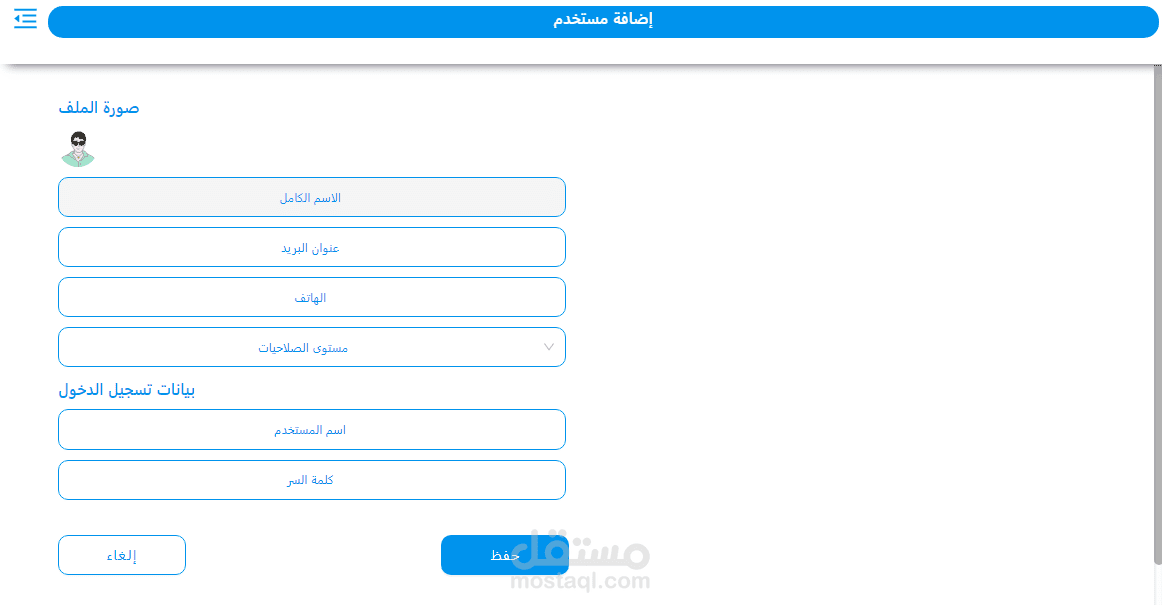Click the كلمة السر password field
This screenshot has width=1162, height=605.
tap(311, 480)
